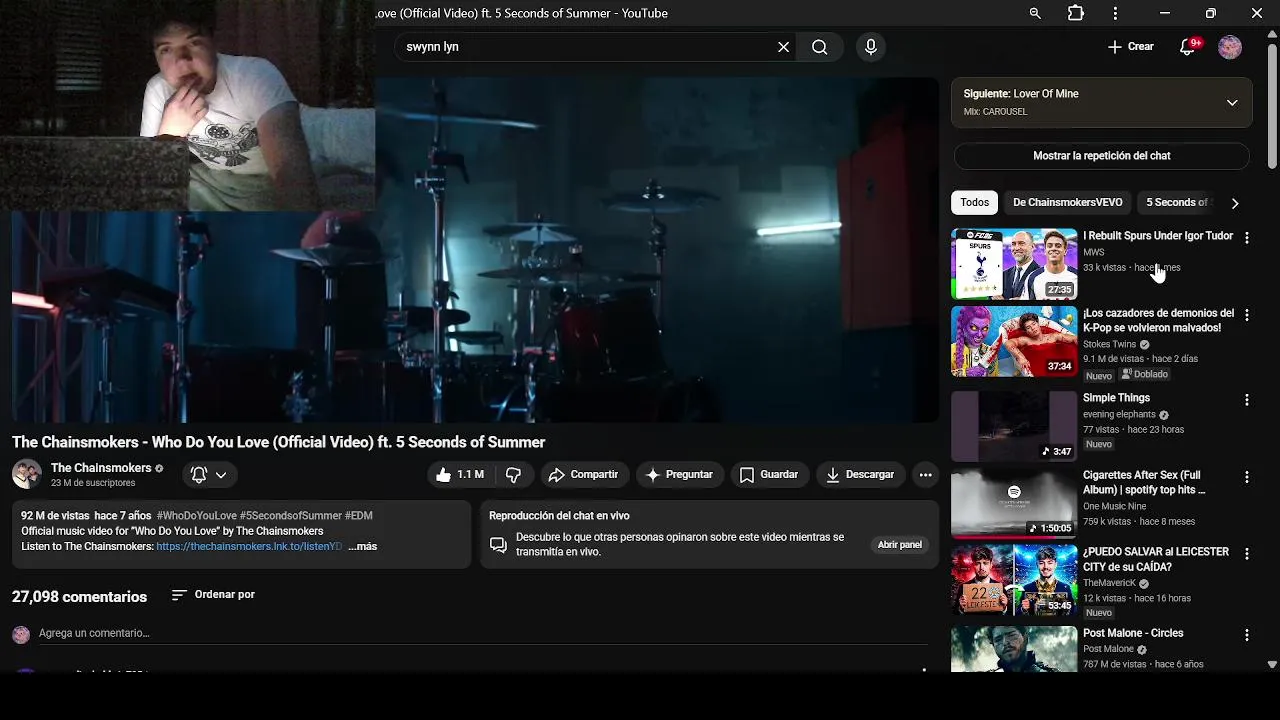This screenshot has height=720, width=1280.
Task: Select the 5 Seconds of chip
Action: [1176, 202]
